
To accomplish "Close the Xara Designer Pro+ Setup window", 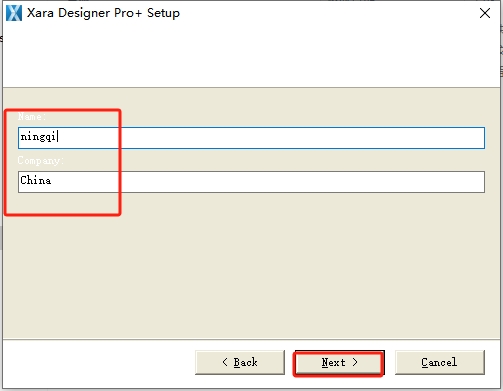I will 485,13.
